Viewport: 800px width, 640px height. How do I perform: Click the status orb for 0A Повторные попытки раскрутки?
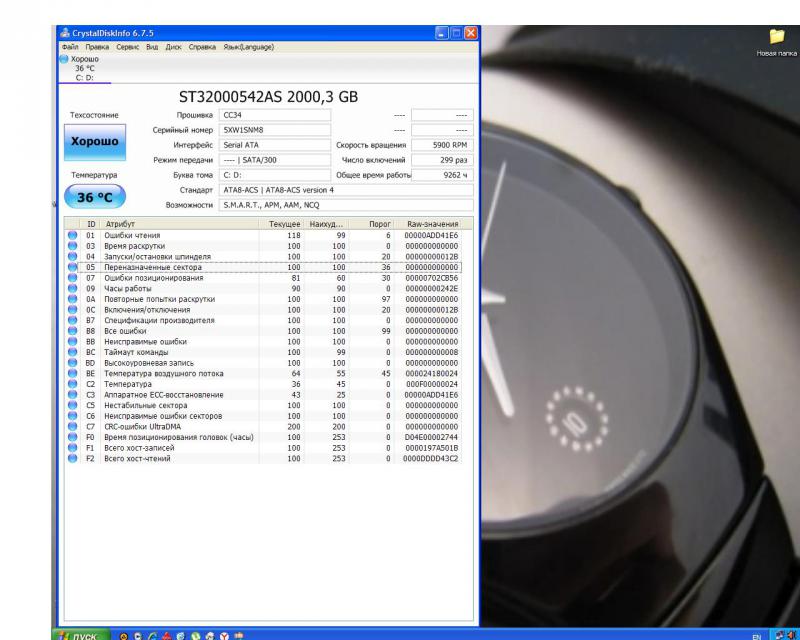tap(72, 299)
